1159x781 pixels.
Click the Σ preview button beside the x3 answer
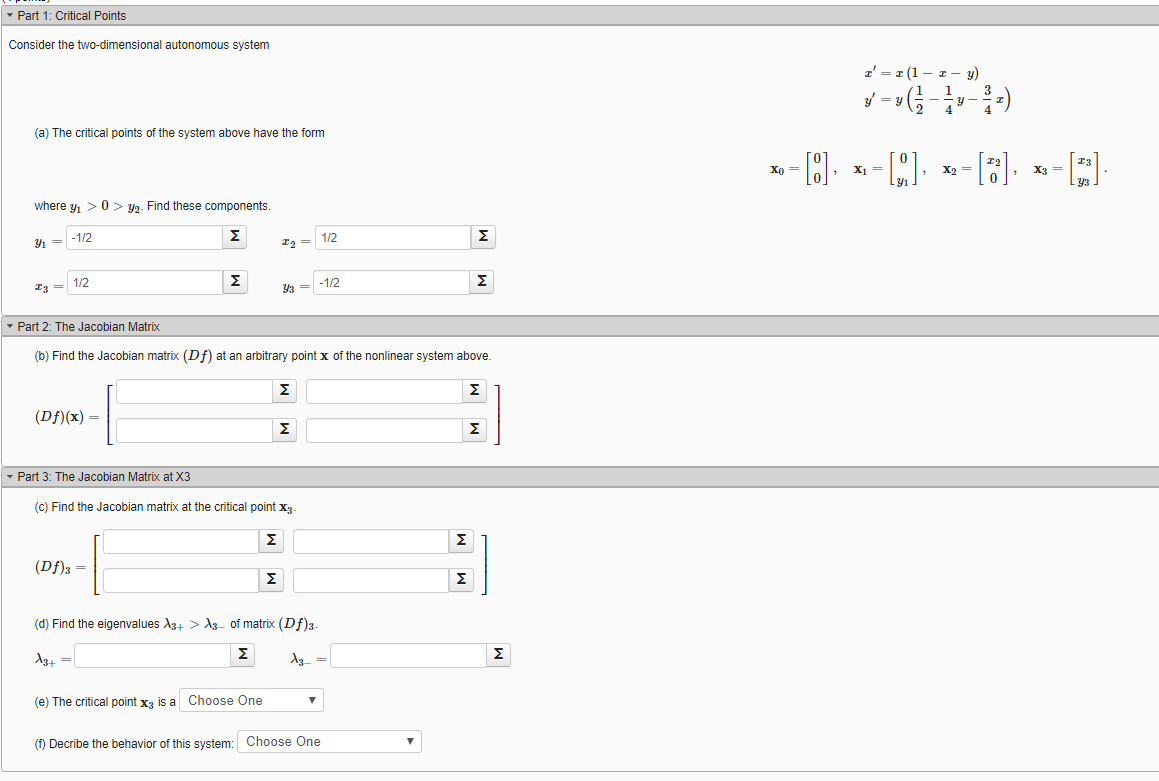[234, 281]
